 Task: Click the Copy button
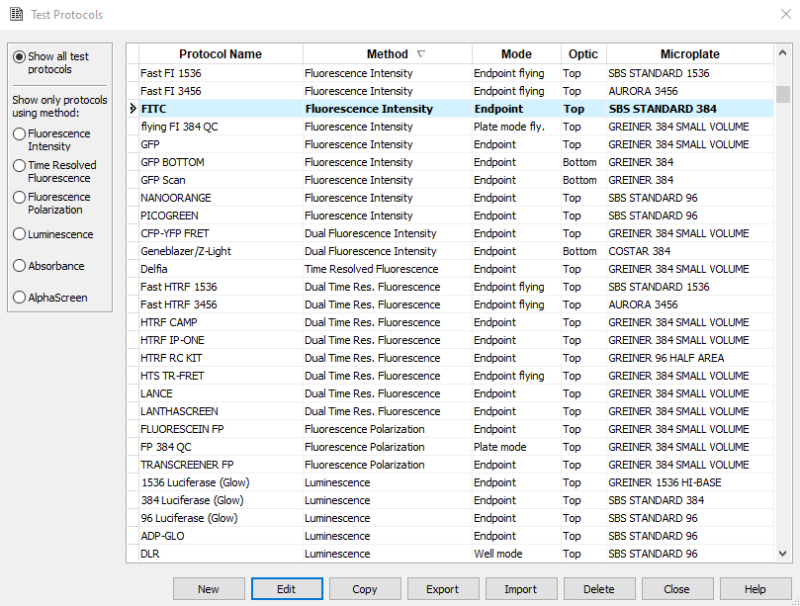click(x=365, y=589)
